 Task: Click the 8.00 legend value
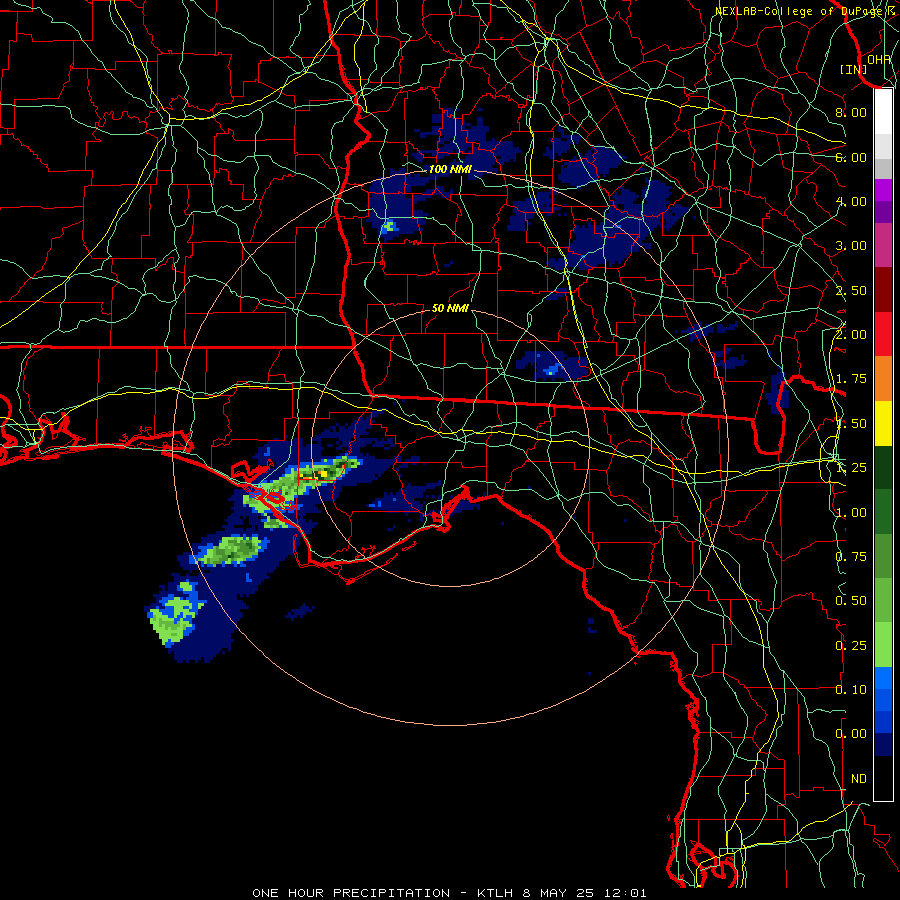click(851, 112)
